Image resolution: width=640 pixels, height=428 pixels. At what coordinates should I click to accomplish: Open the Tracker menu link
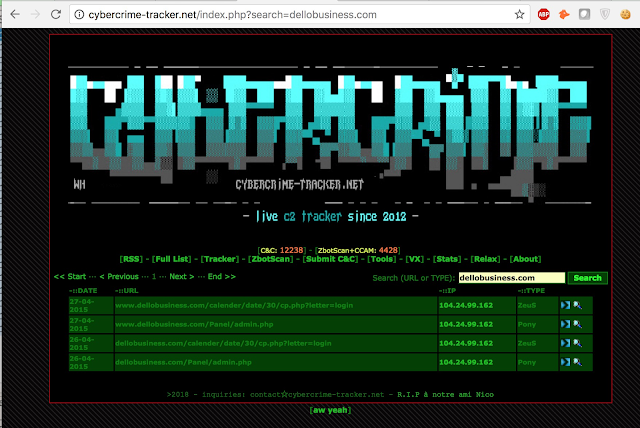click(x=220, y=259)
